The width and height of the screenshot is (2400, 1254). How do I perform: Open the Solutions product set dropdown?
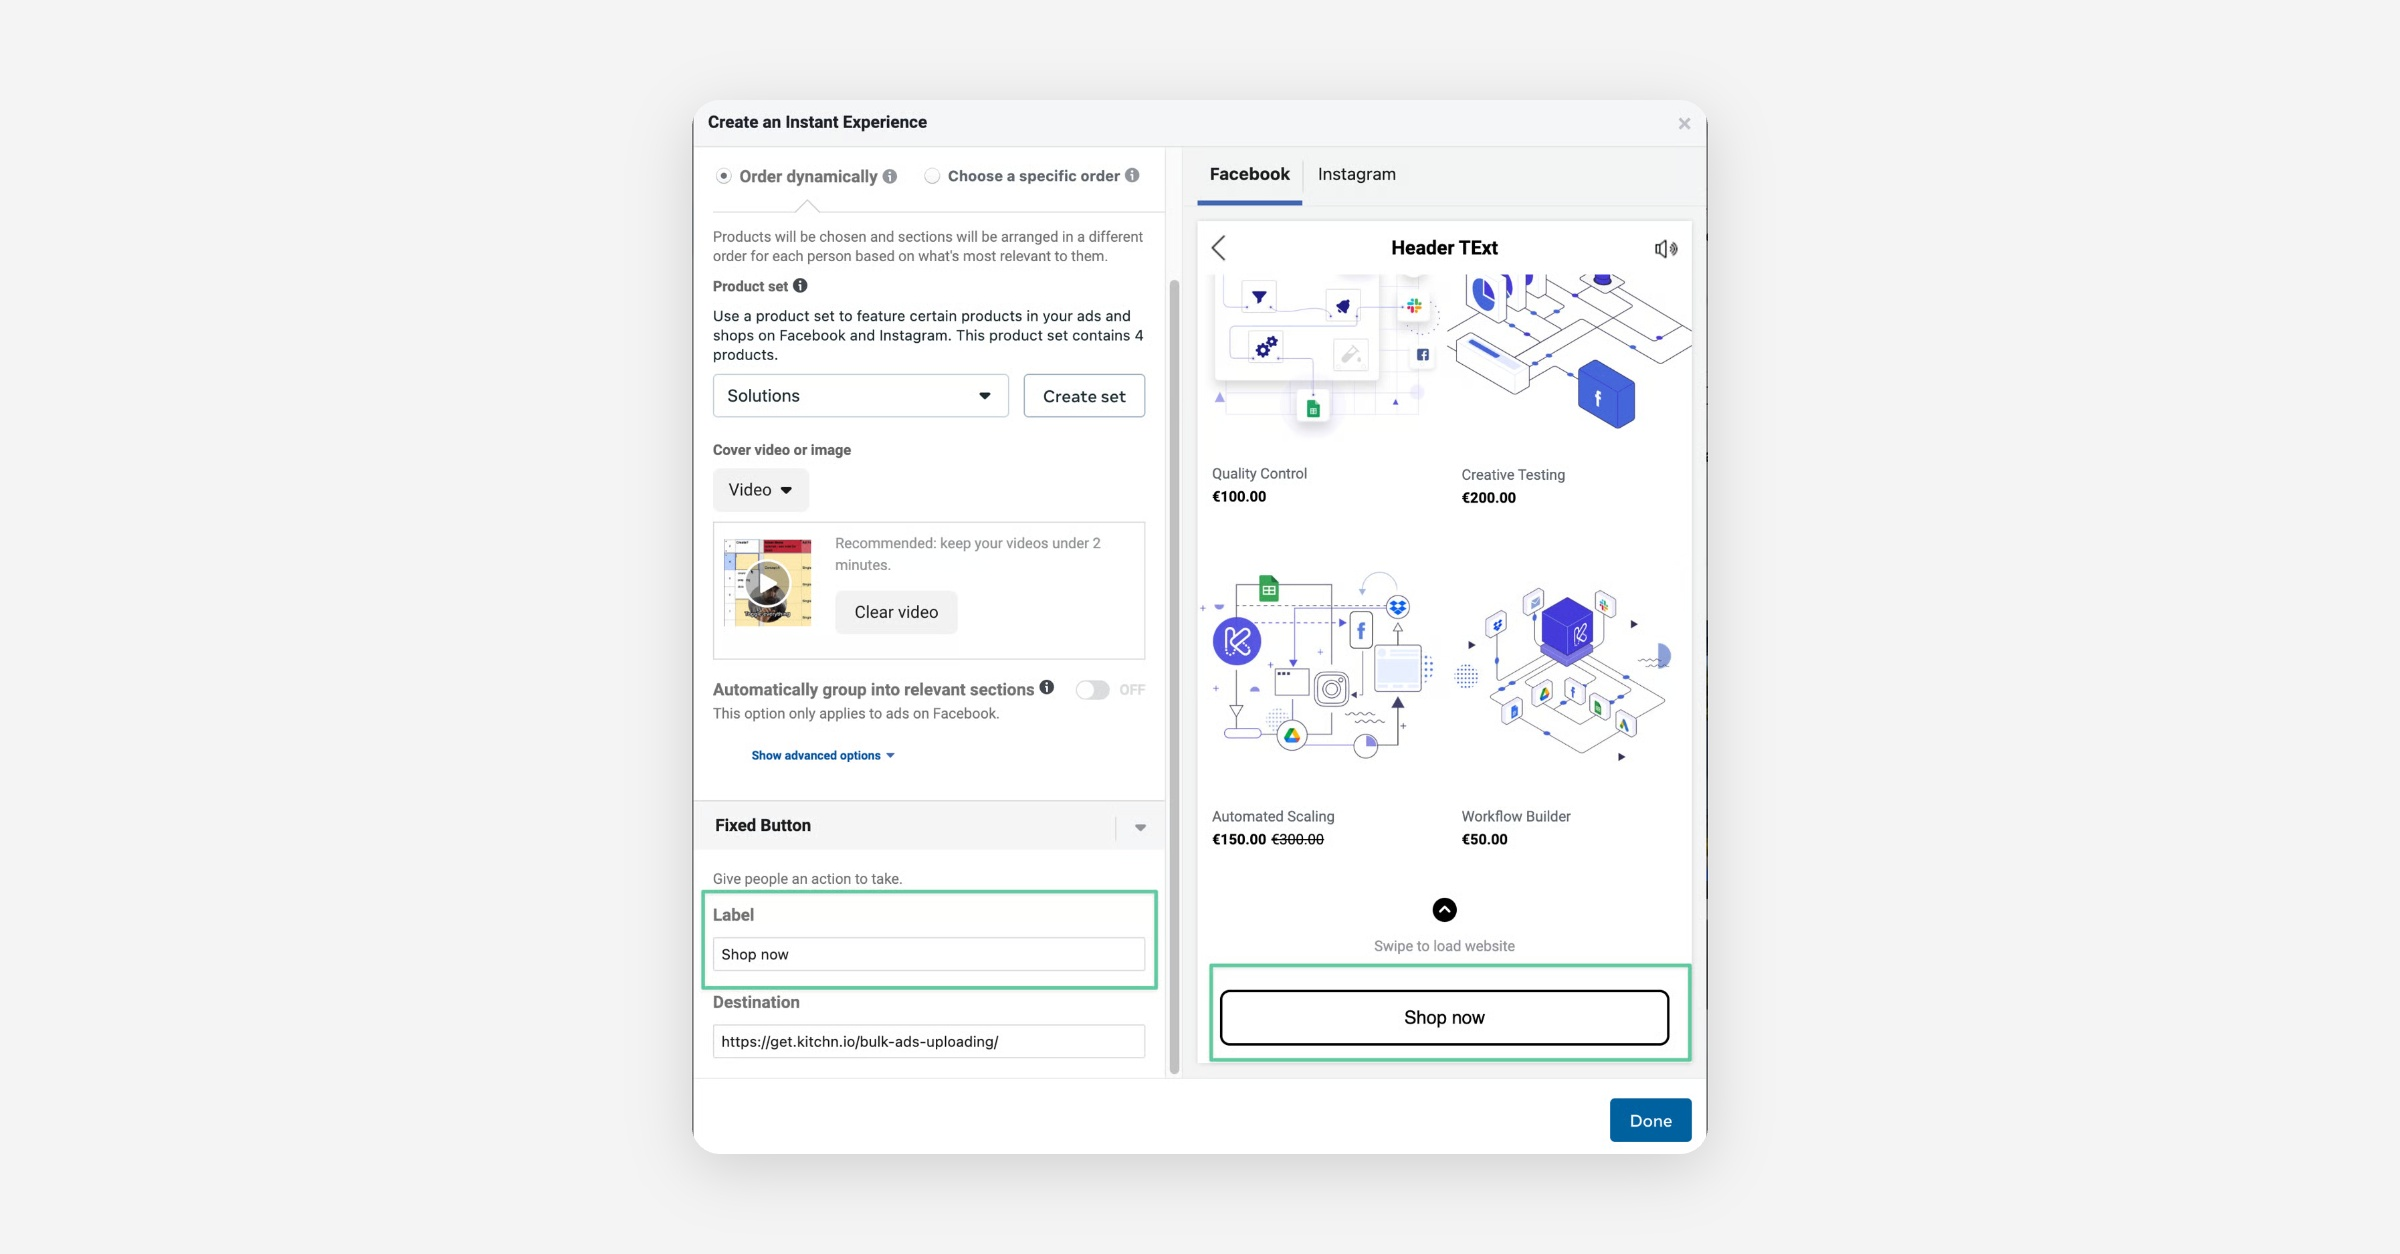pyautogui.click(x=860, y=396)
